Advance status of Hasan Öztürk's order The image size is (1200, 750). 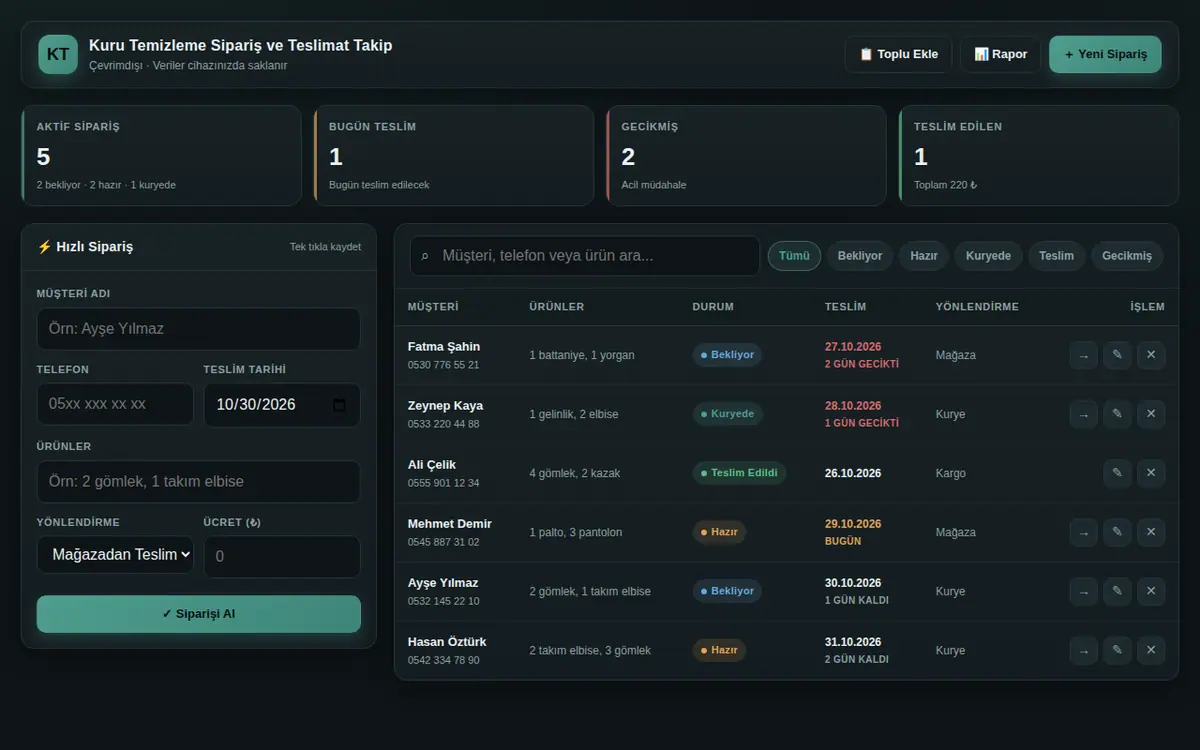click(1083, 650)
